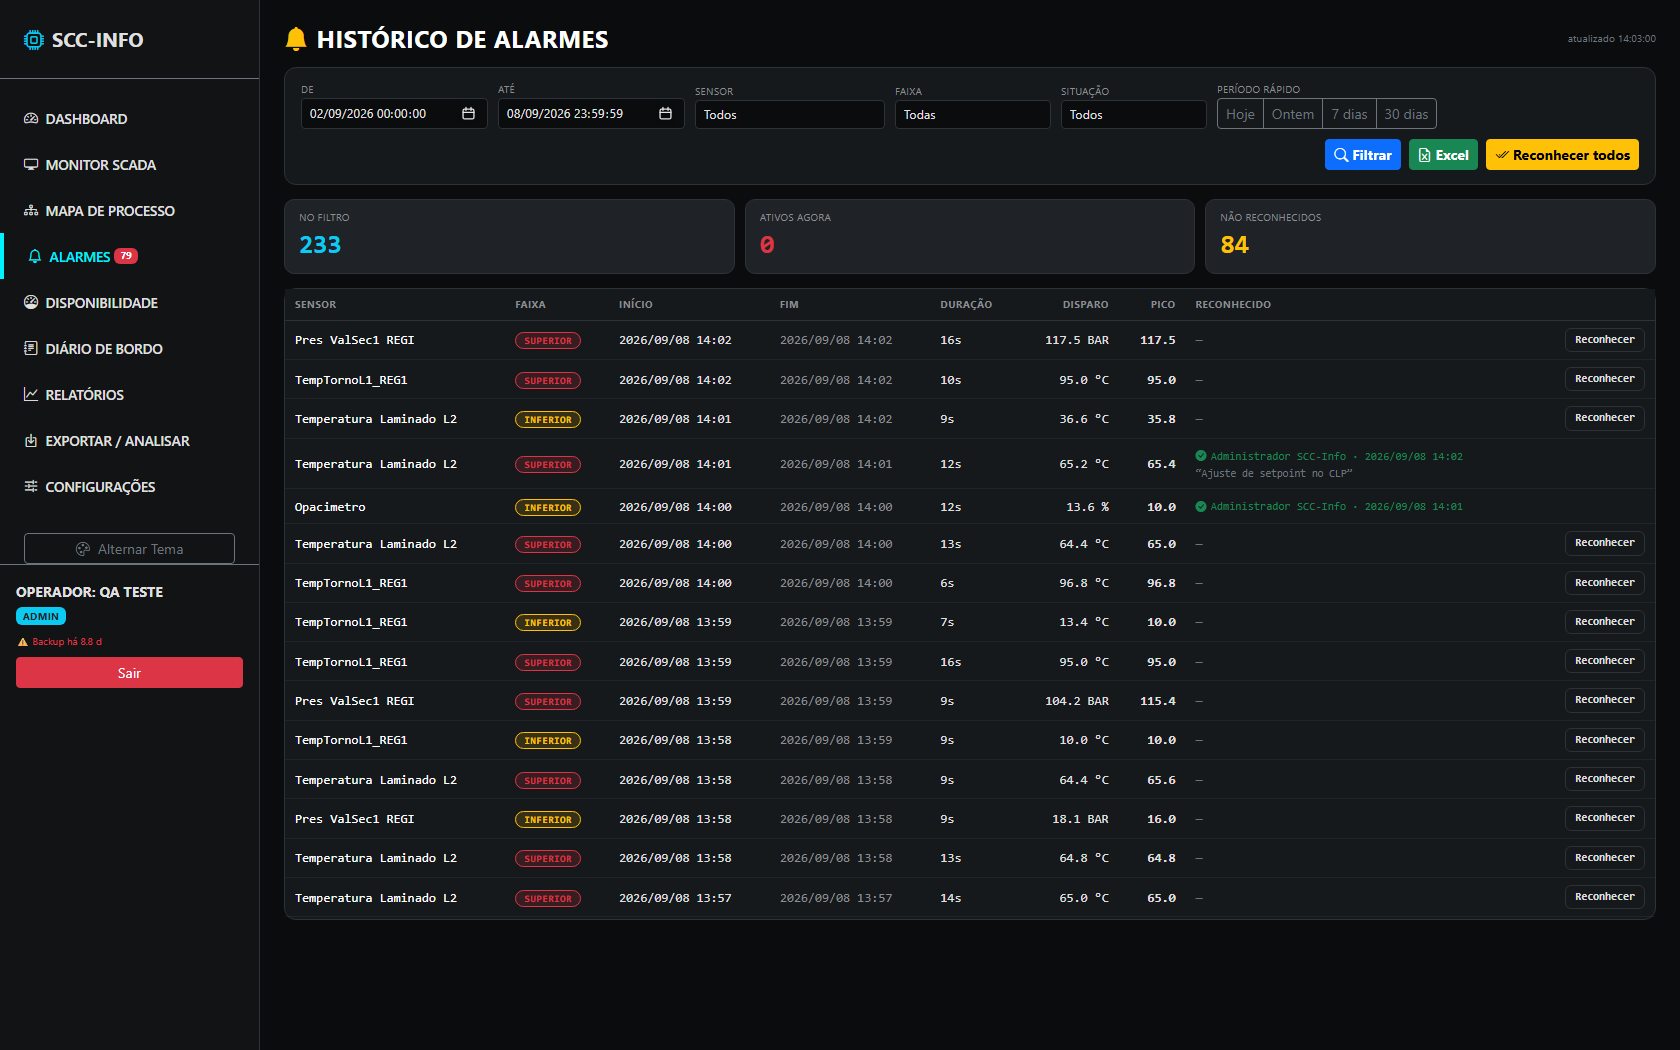Click the Opacimetro sensor name
1680x1050 pixels.
(330, 507)
